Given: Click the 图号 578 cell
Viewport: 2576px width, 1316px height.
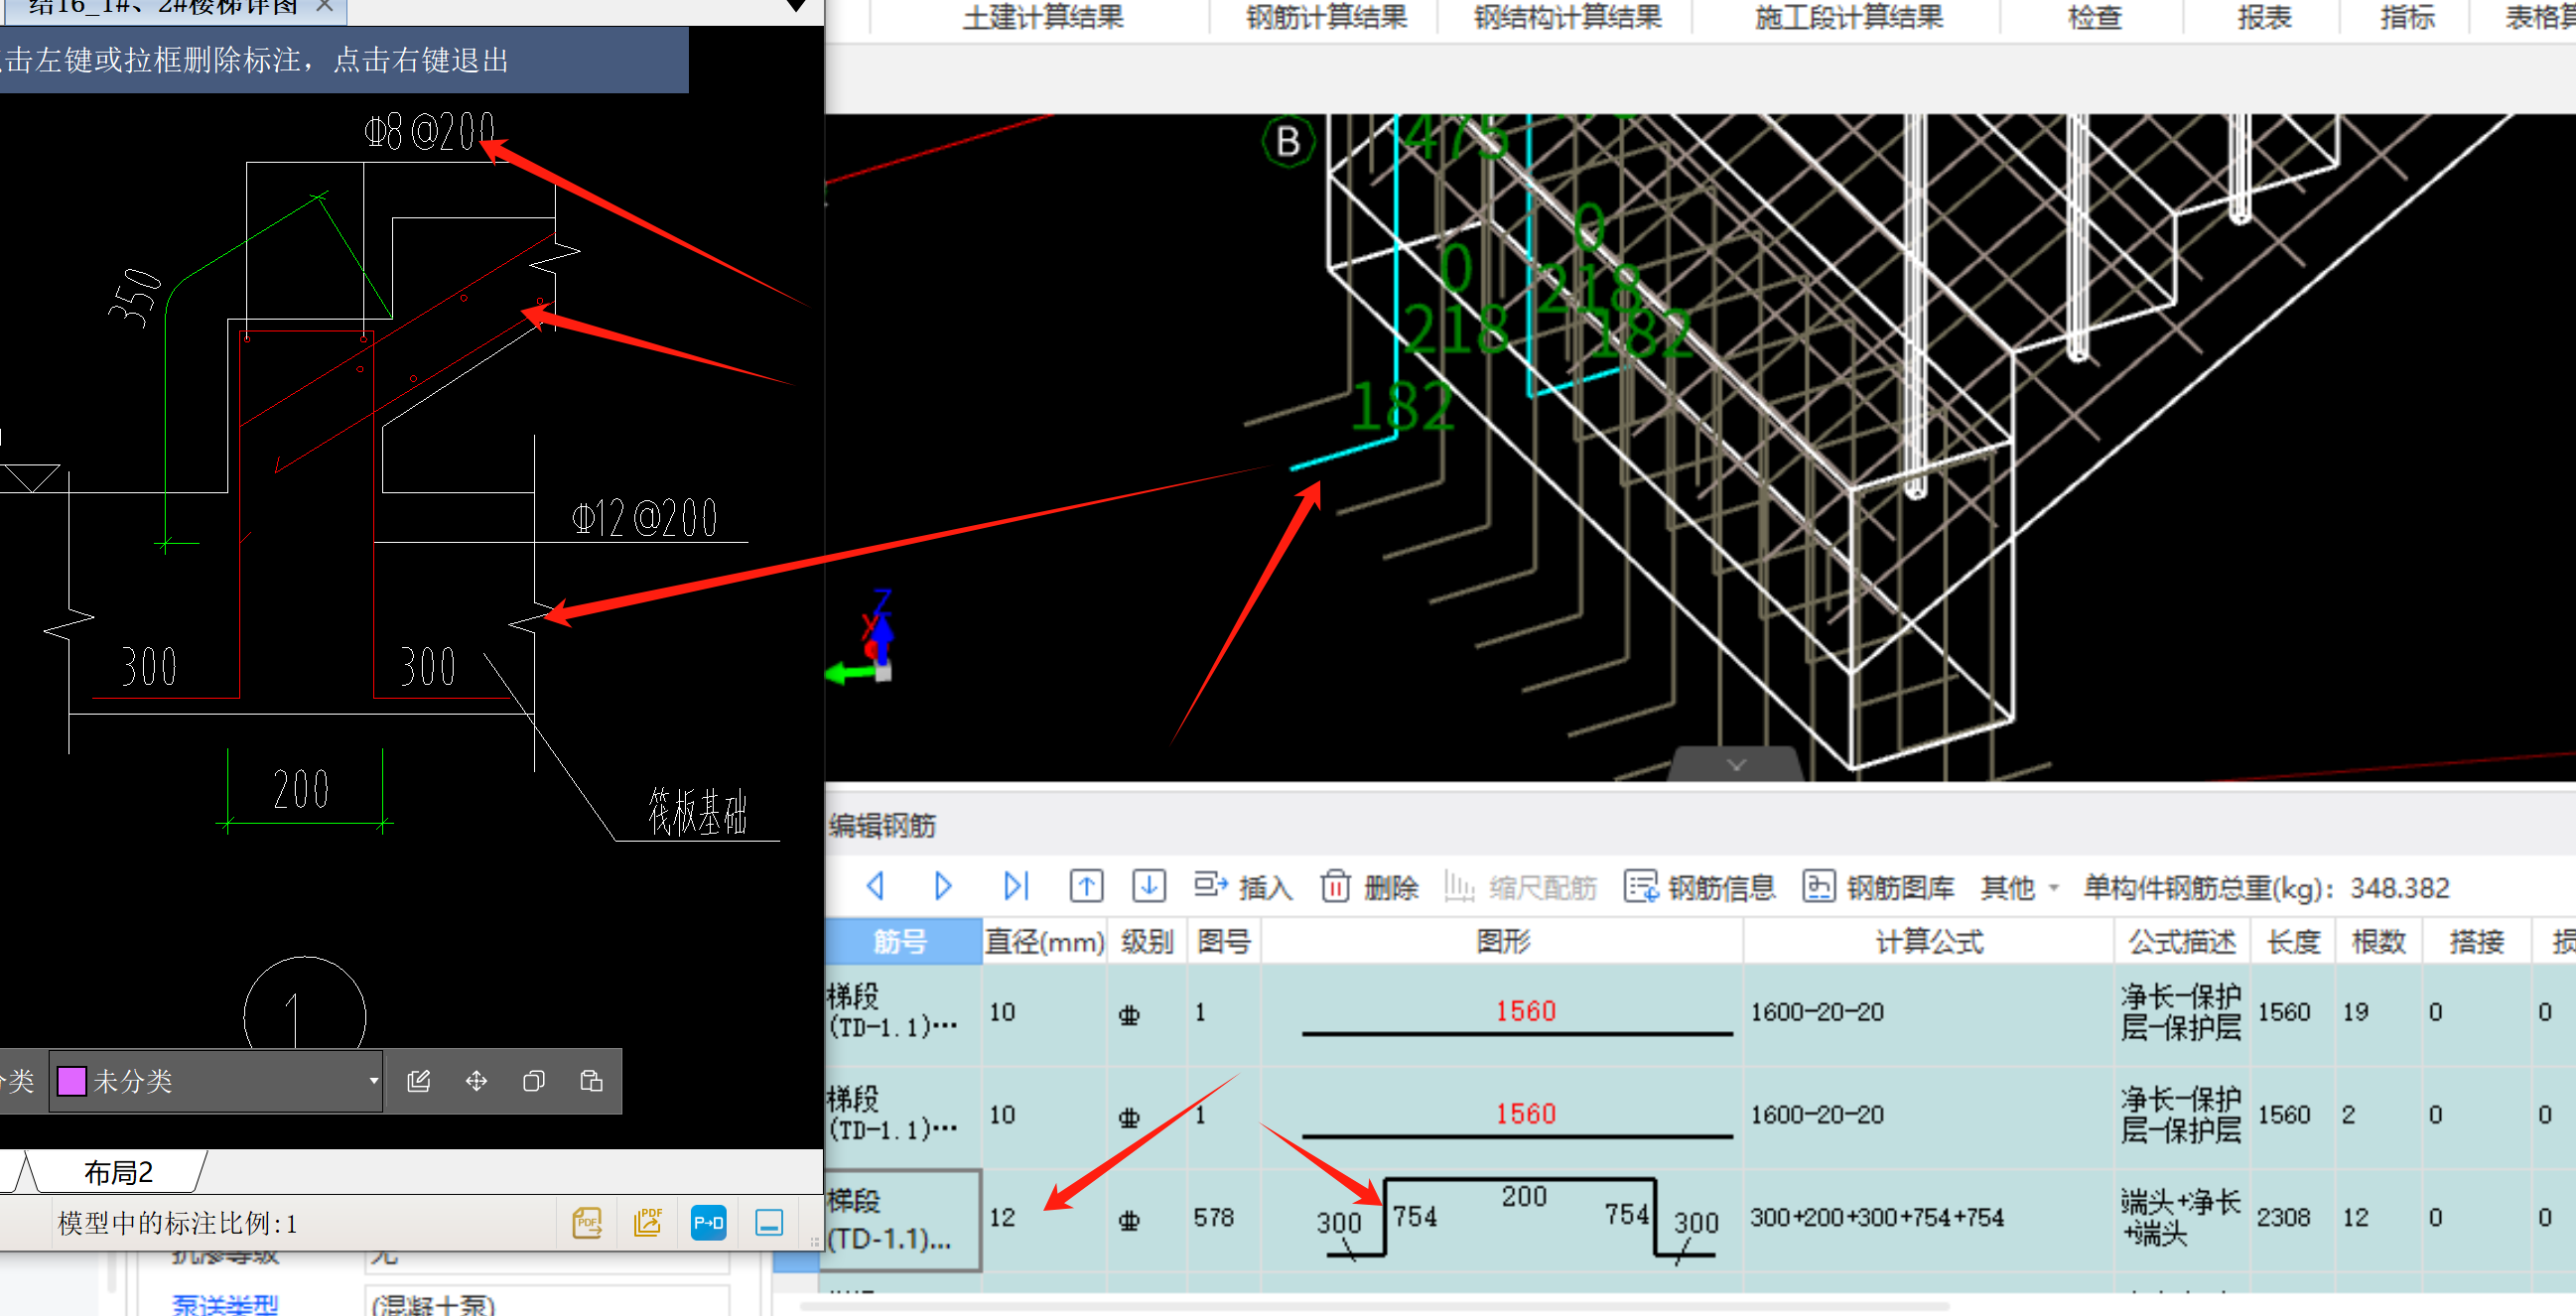Looking at the screenshot, I should click(x=1224, y=1218).
